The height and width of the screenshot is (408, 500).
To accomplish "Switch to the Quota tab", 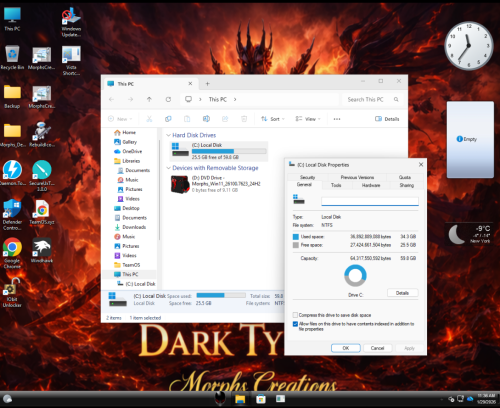I will click(405, 177).
